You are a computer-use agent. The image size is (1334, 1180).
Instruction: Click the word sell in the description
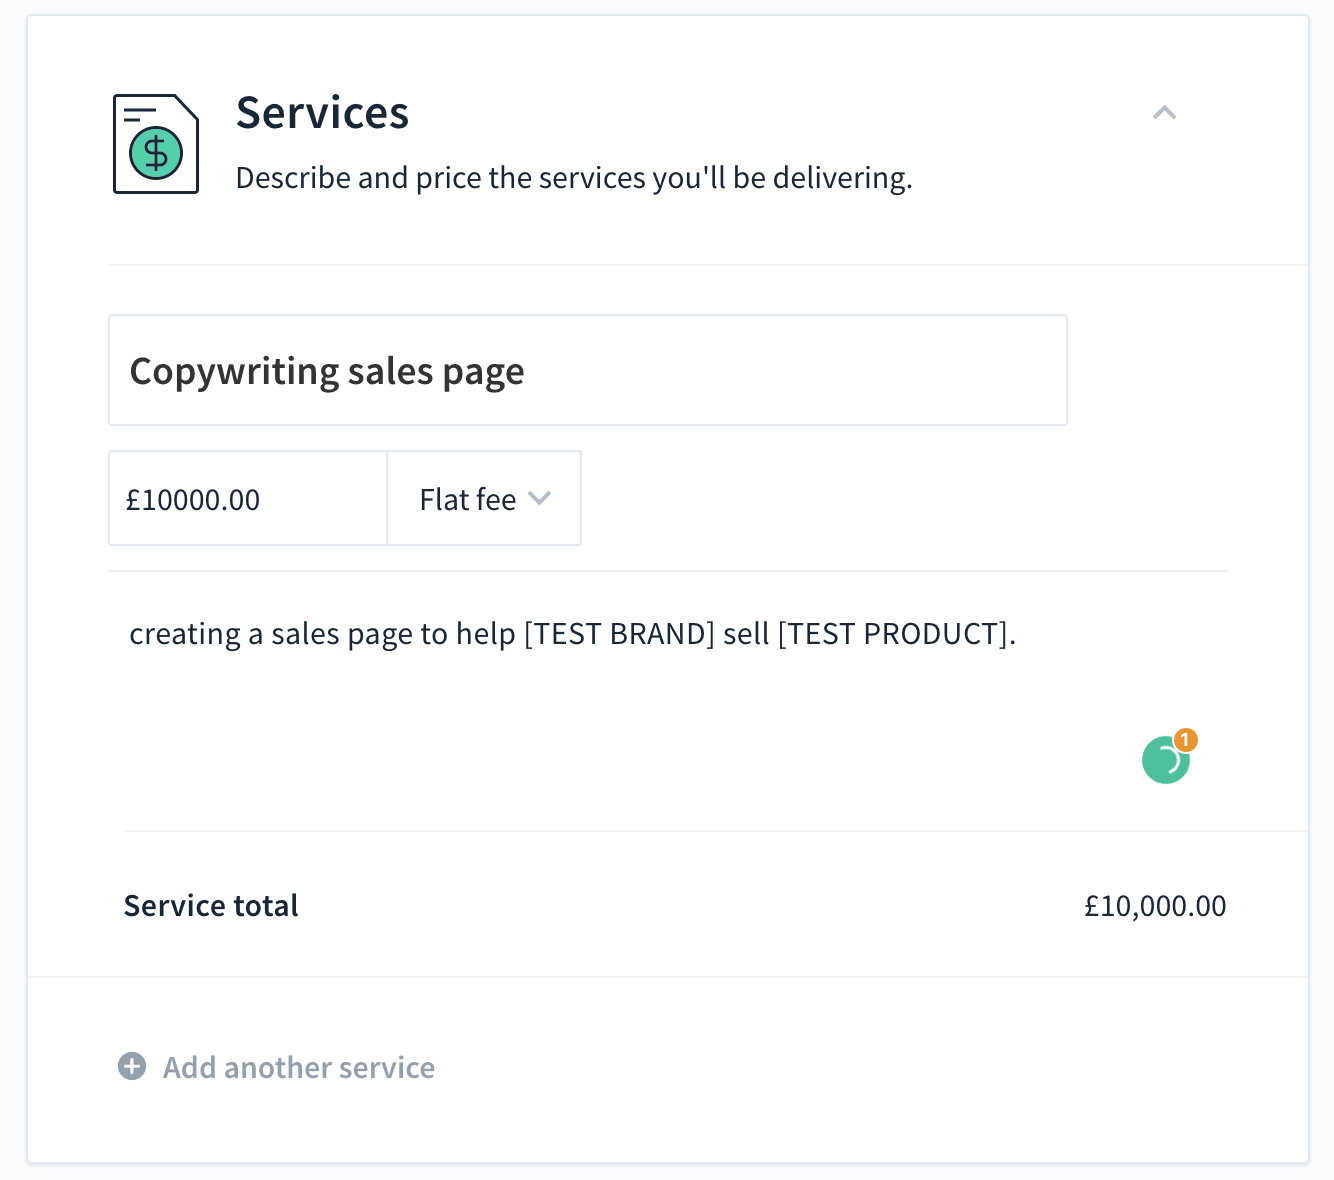pyautogui.click(x=746, y=634)
